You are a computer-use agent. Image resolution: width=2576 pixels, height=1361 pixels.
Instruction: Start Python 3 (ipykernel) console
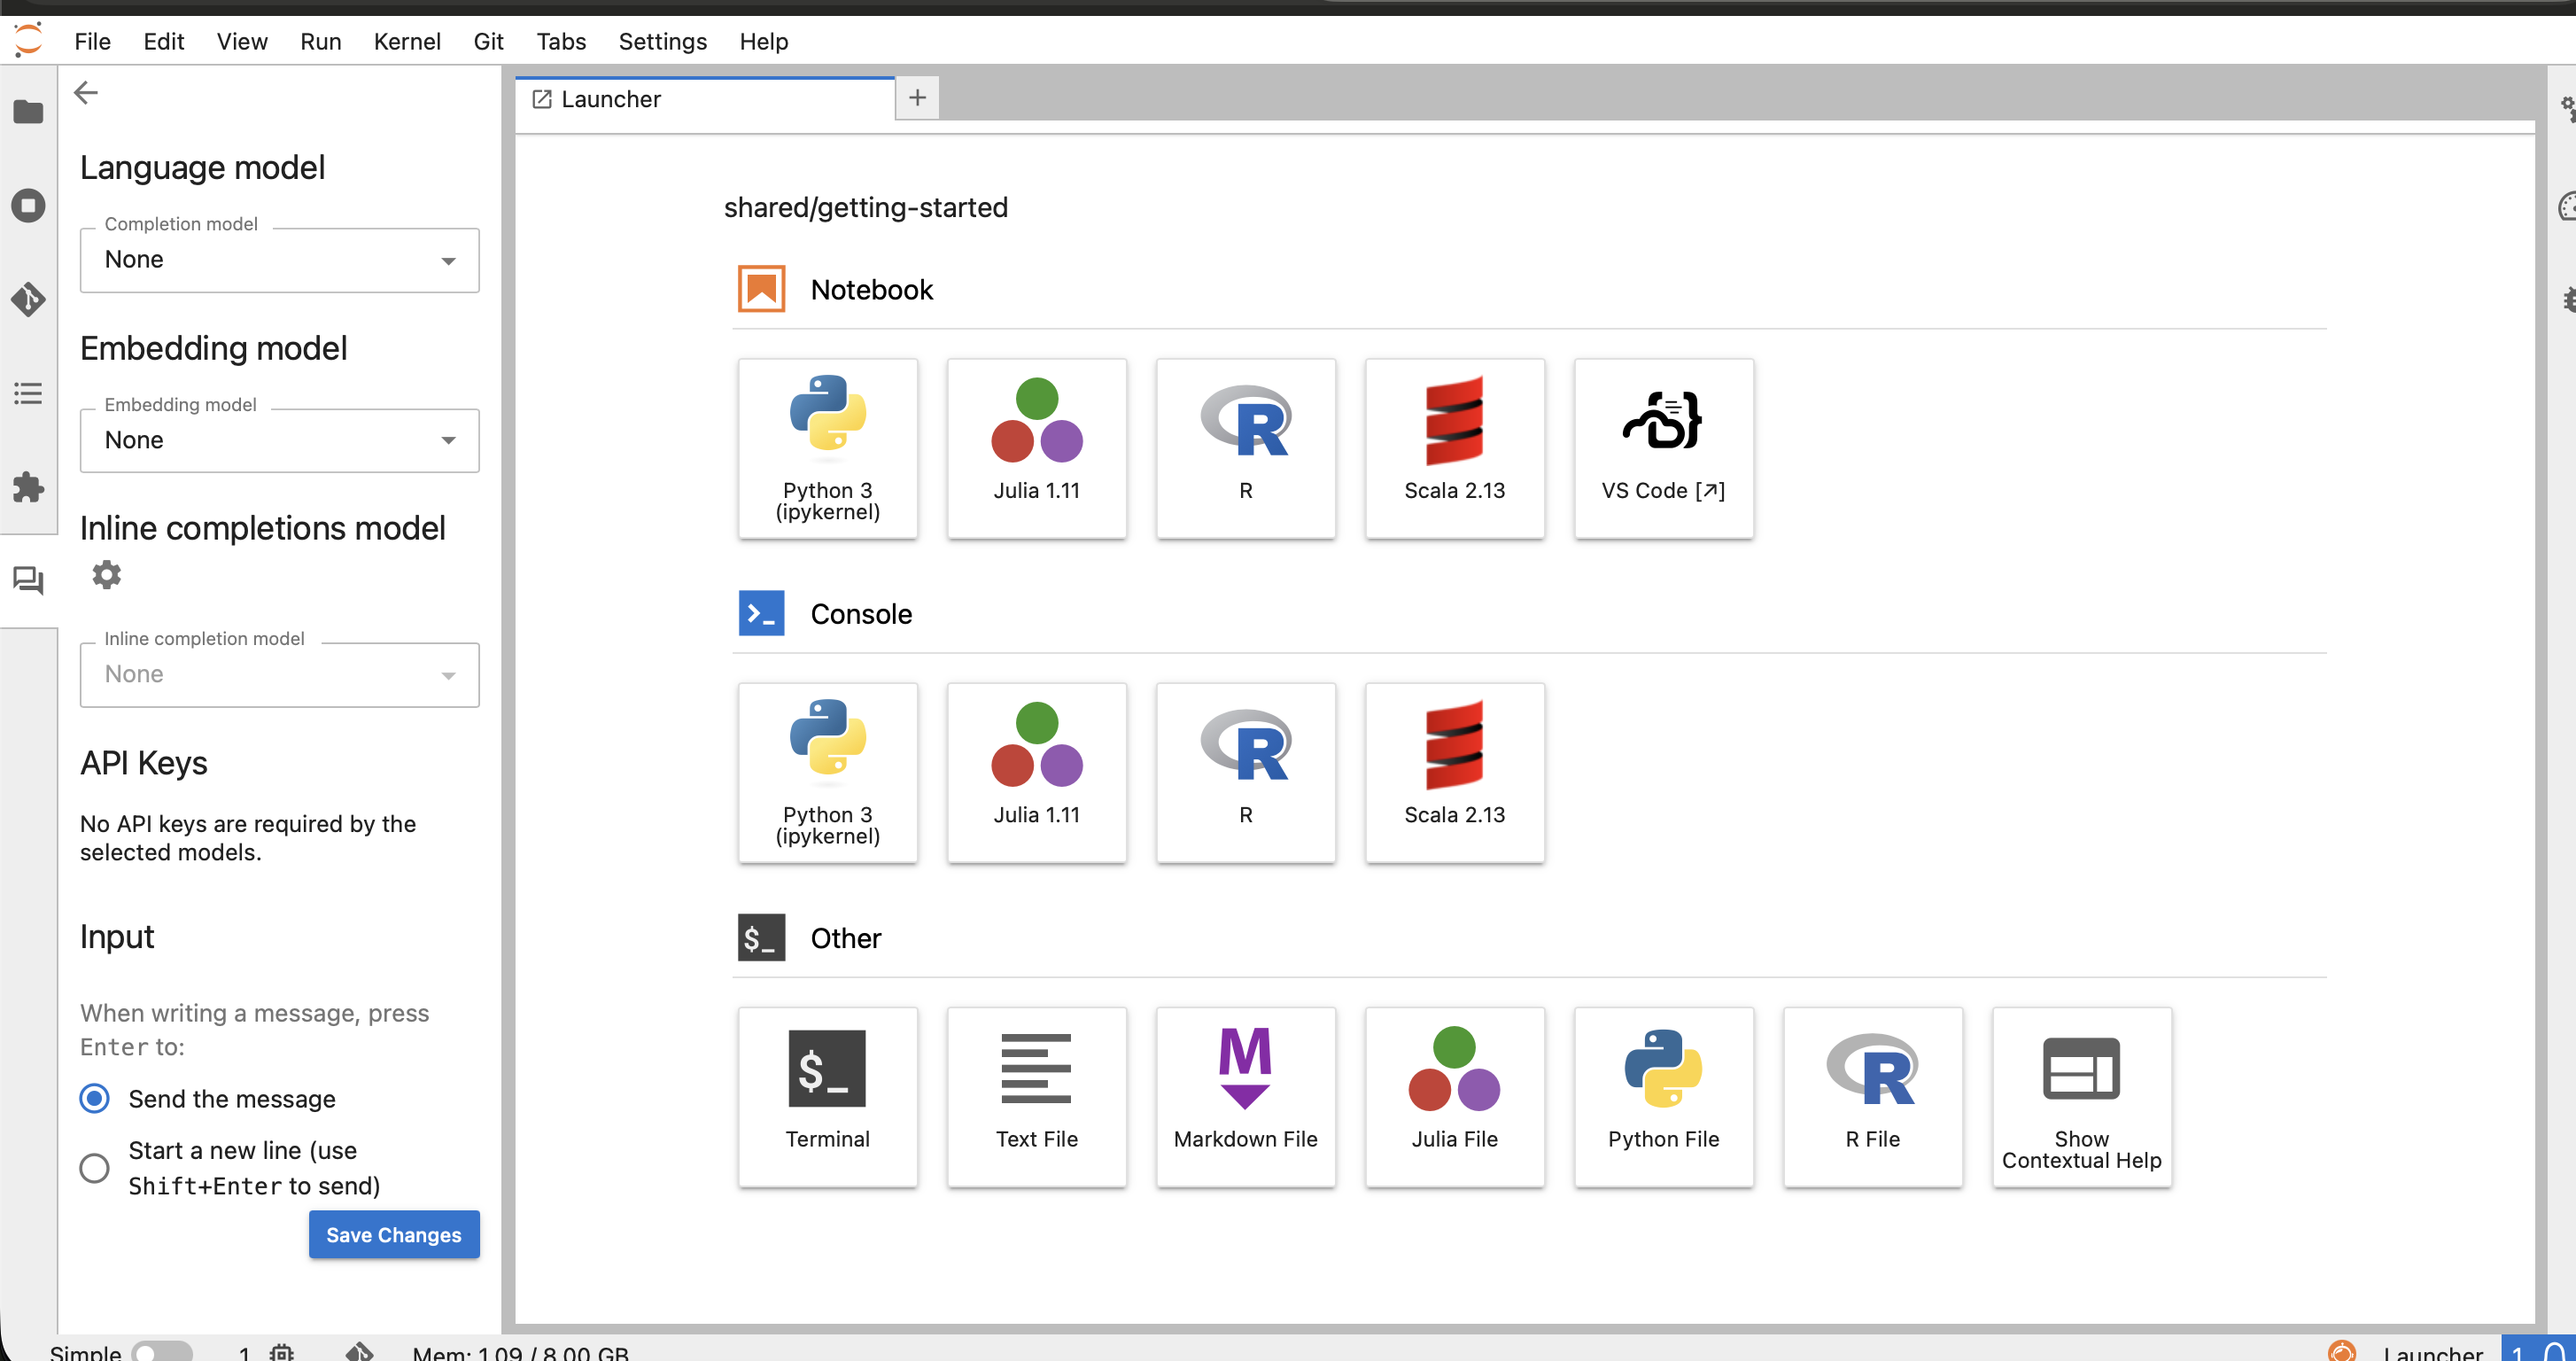[827, 773]
